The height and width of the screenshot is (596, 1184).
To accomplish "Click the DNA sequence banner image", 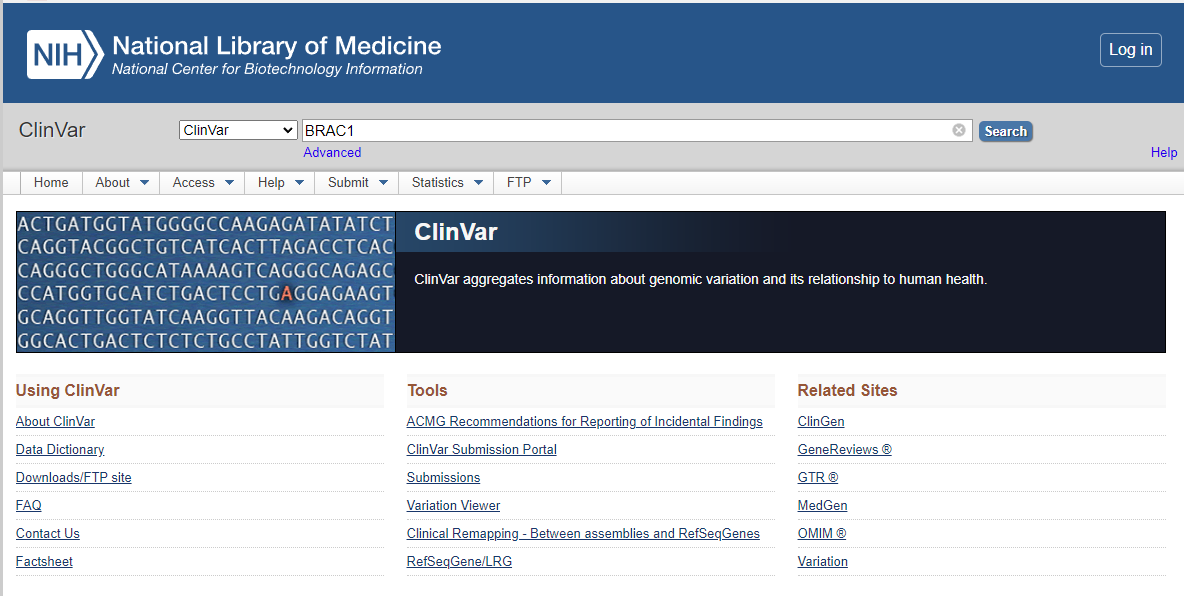I will [x=206, y=282].
